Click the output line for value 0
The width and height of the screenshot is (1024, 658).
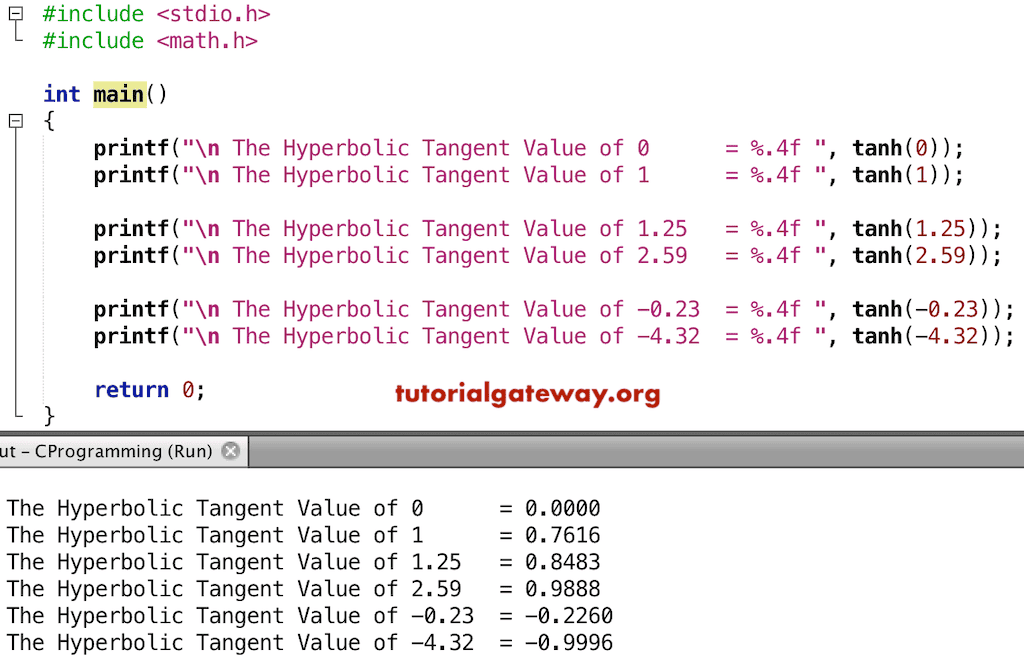point(300,508)
